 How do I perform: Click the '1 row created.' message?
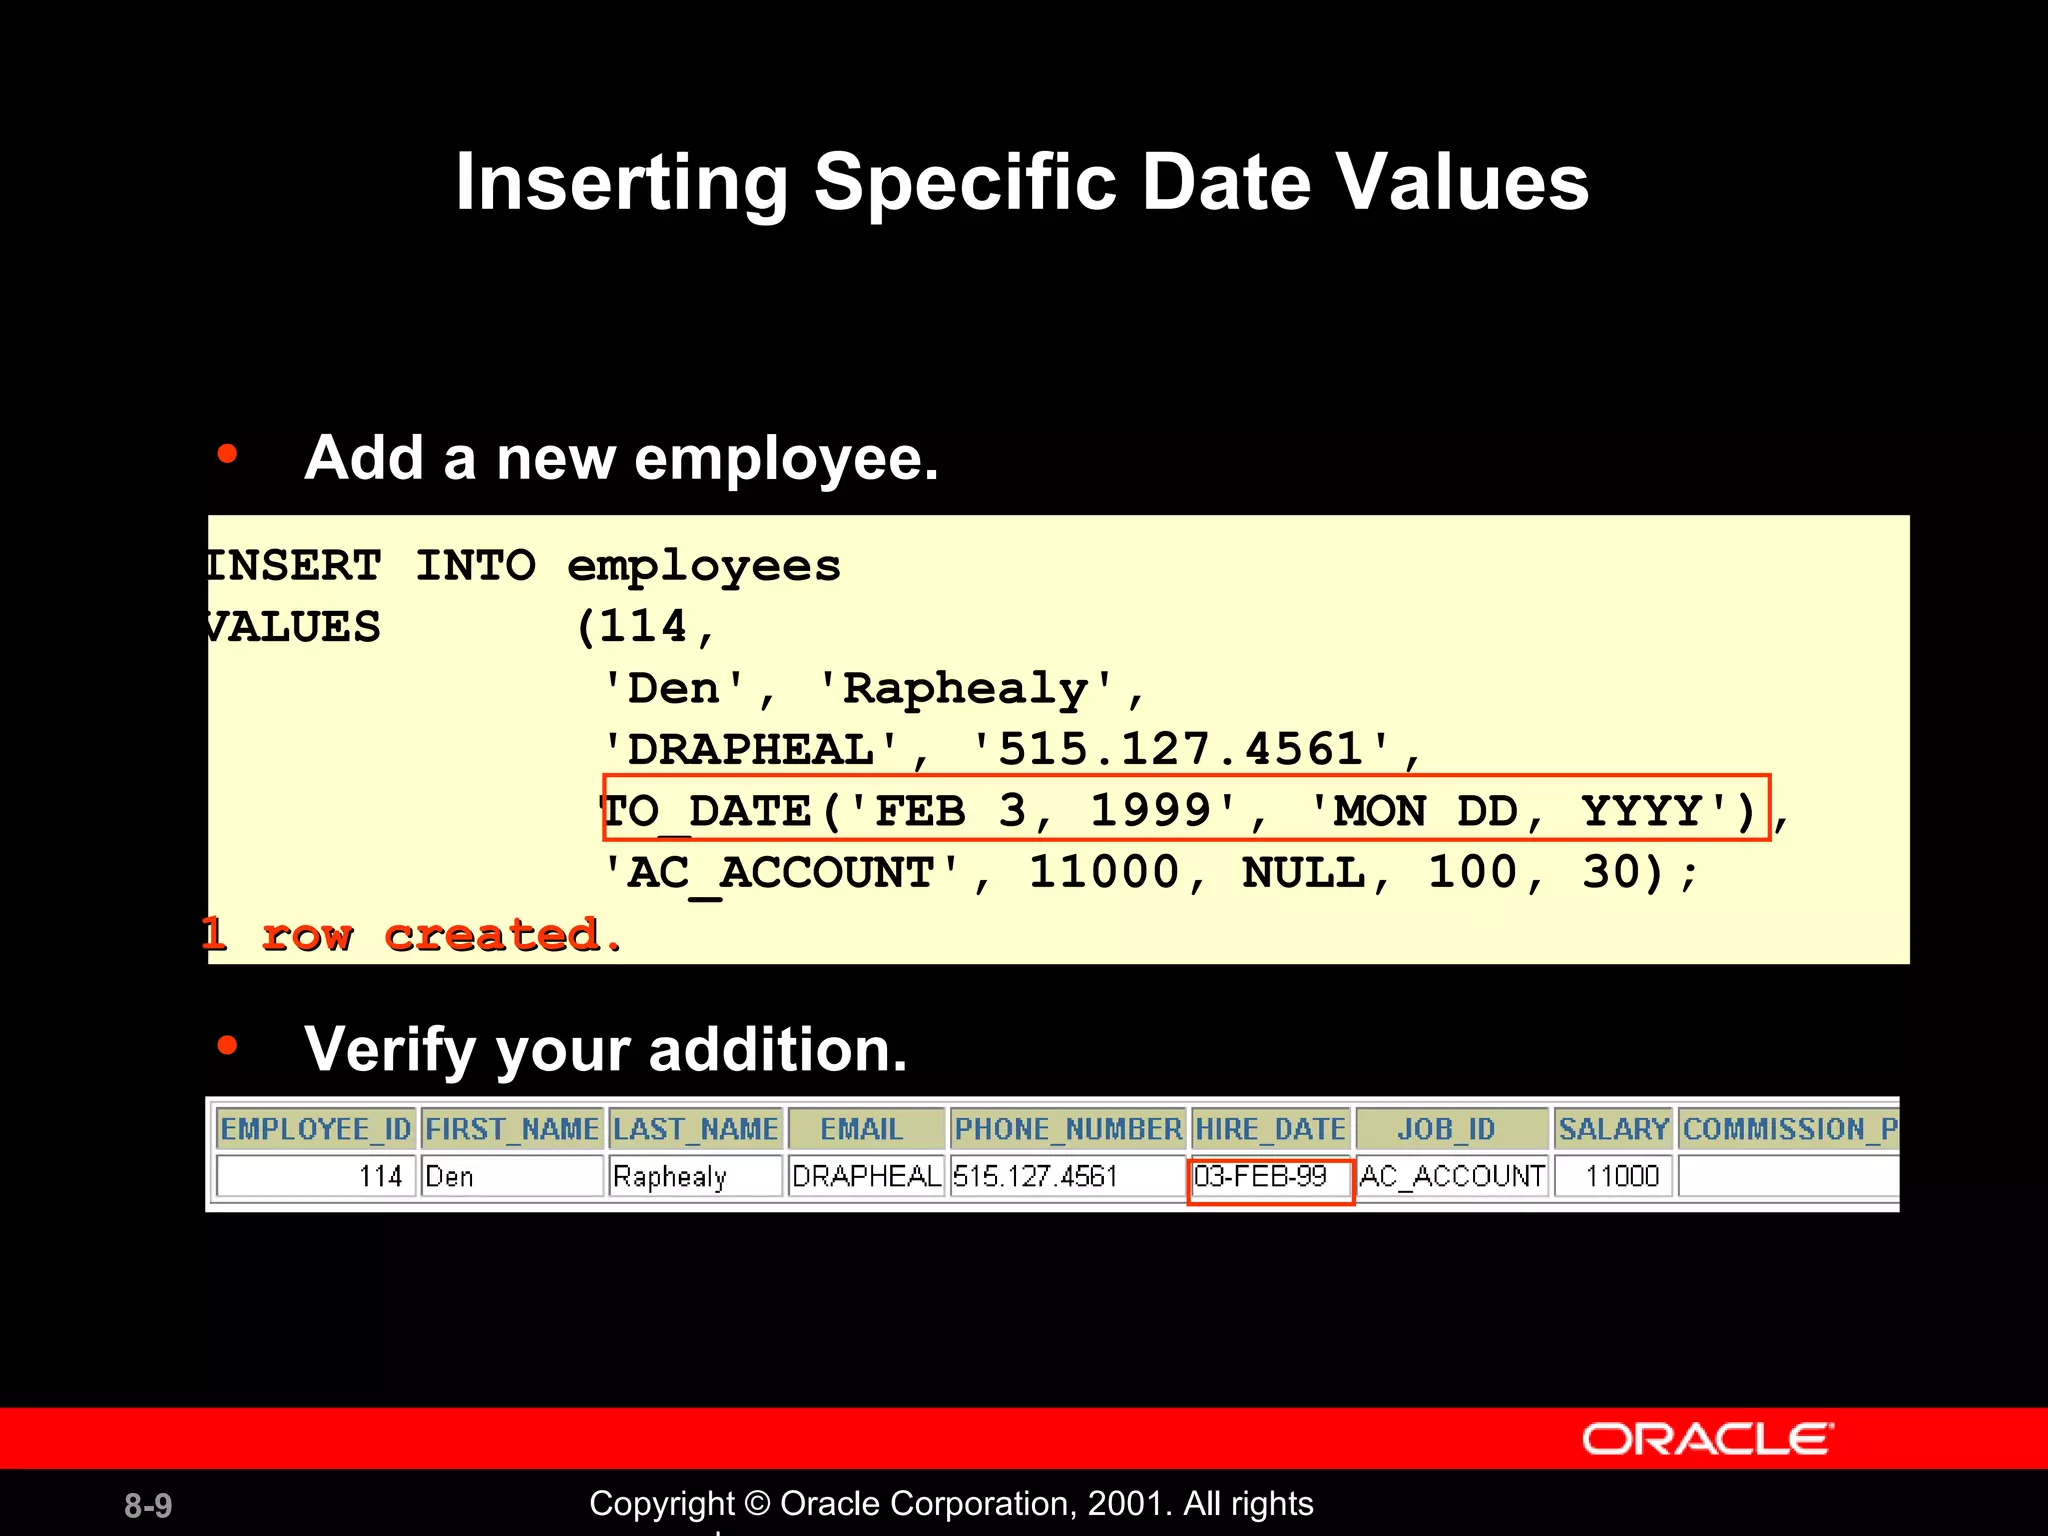[x=412, y=935]
